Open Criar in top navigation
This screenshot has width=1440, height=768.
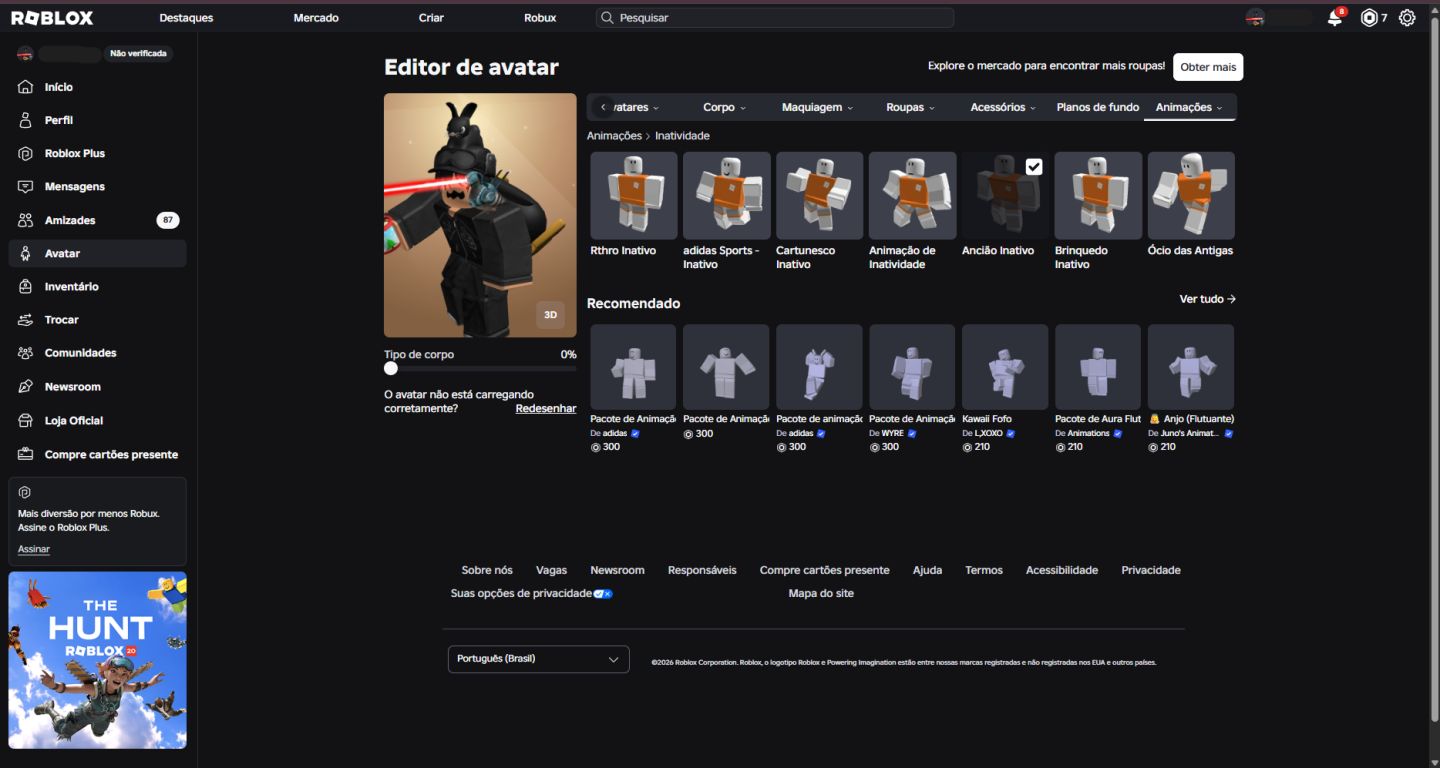click(x=431, y=18)
